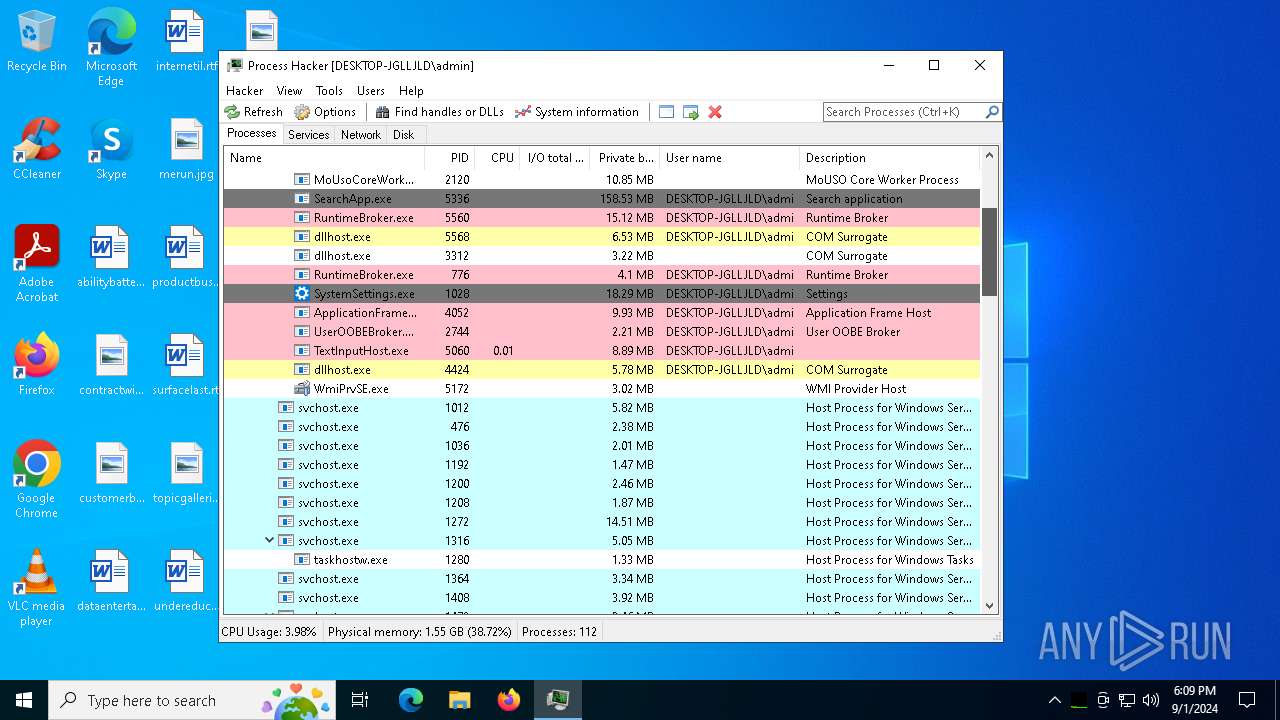Open Task View on the taskbar
The image size is (1280, 720).
[x=360, y=700]
